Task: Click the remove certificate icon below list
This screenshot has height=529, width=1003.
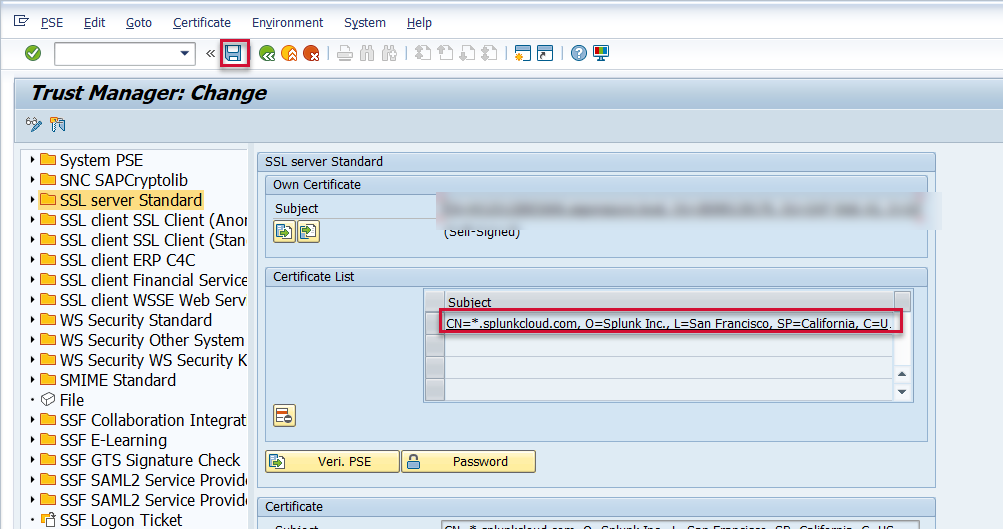Action: [x=284, y=416]
